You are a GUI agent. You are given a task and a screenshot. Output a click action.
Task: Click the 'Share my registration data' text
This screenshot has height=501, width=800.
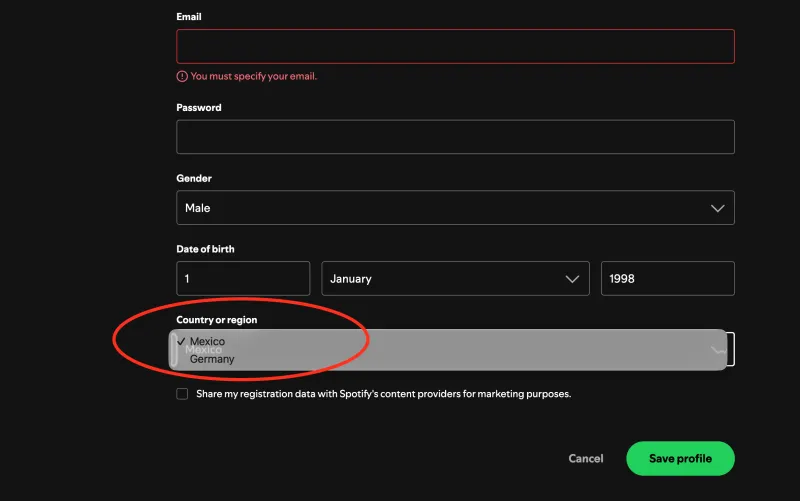384,394
